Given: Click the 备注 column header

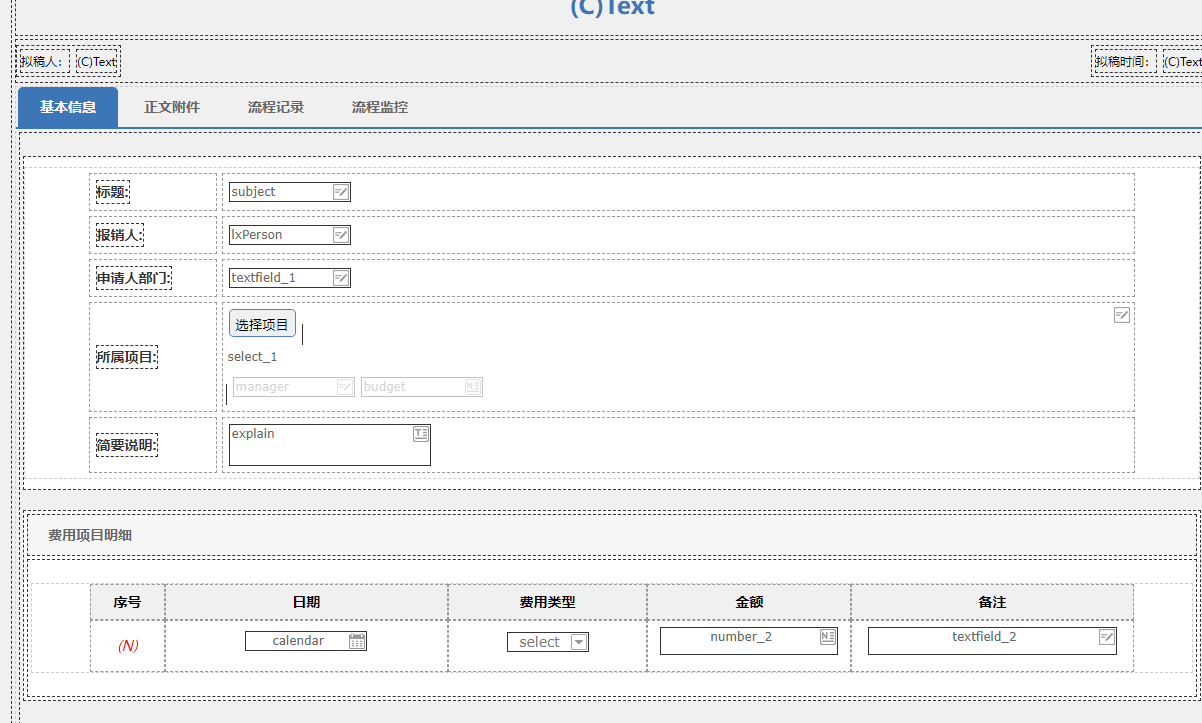Looking at the screenshot, I should (992, 602).
